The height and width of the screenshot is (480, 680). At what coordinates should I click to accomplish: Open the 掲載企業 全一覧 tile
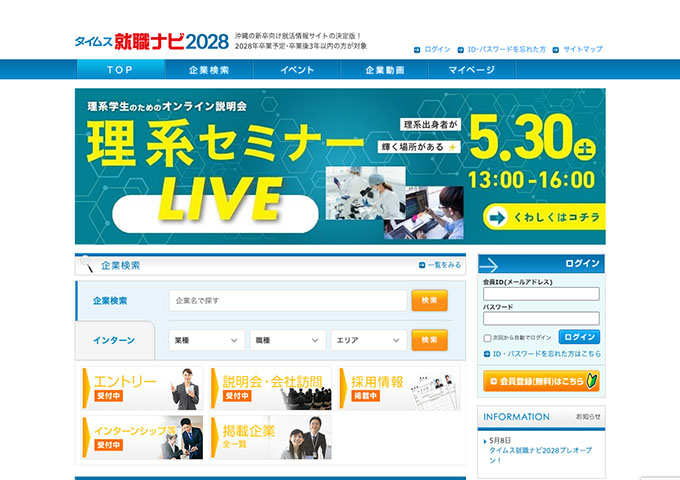coord(271,438)
